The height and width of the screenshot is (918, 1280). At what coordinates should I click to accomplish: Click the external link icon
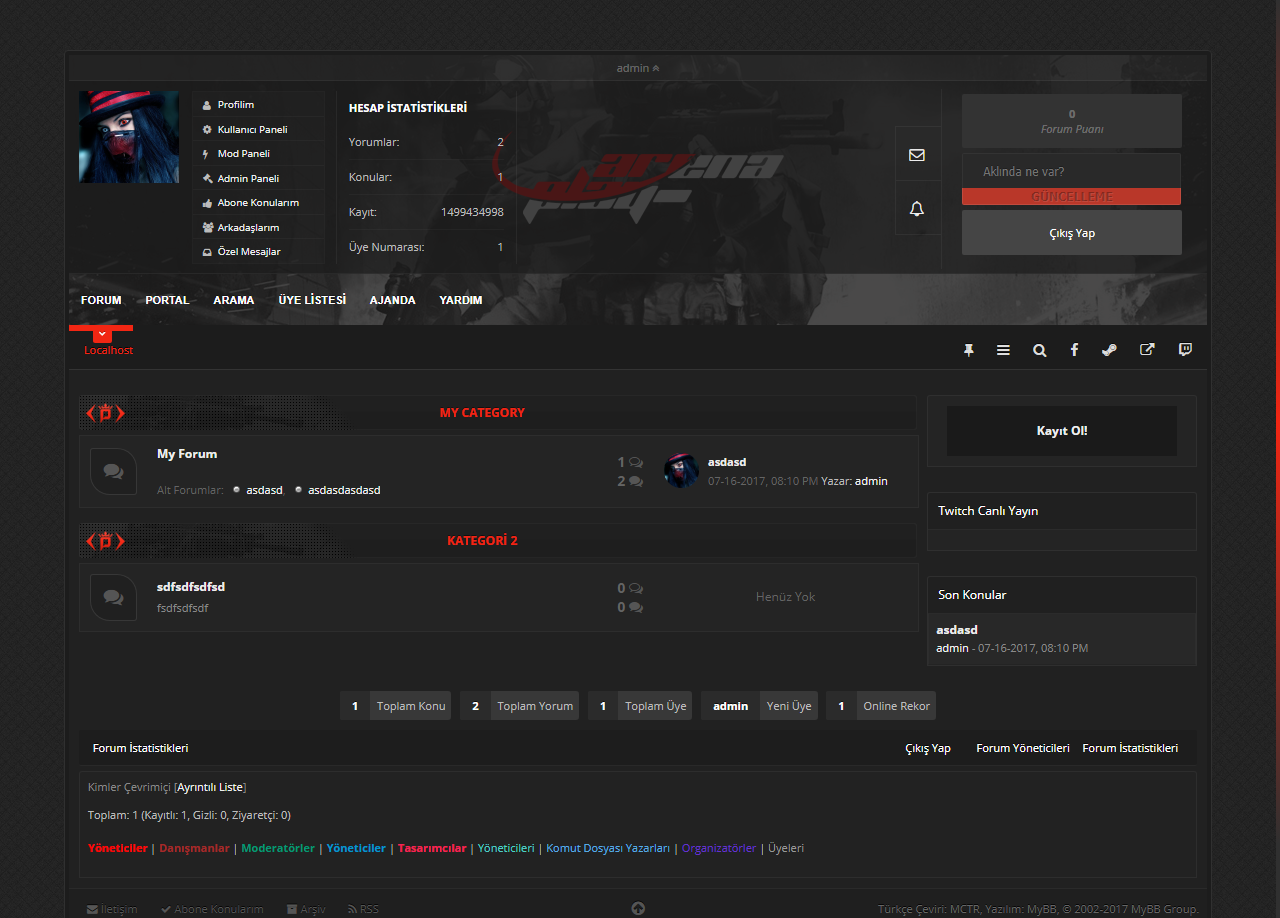pos(1147,350)
